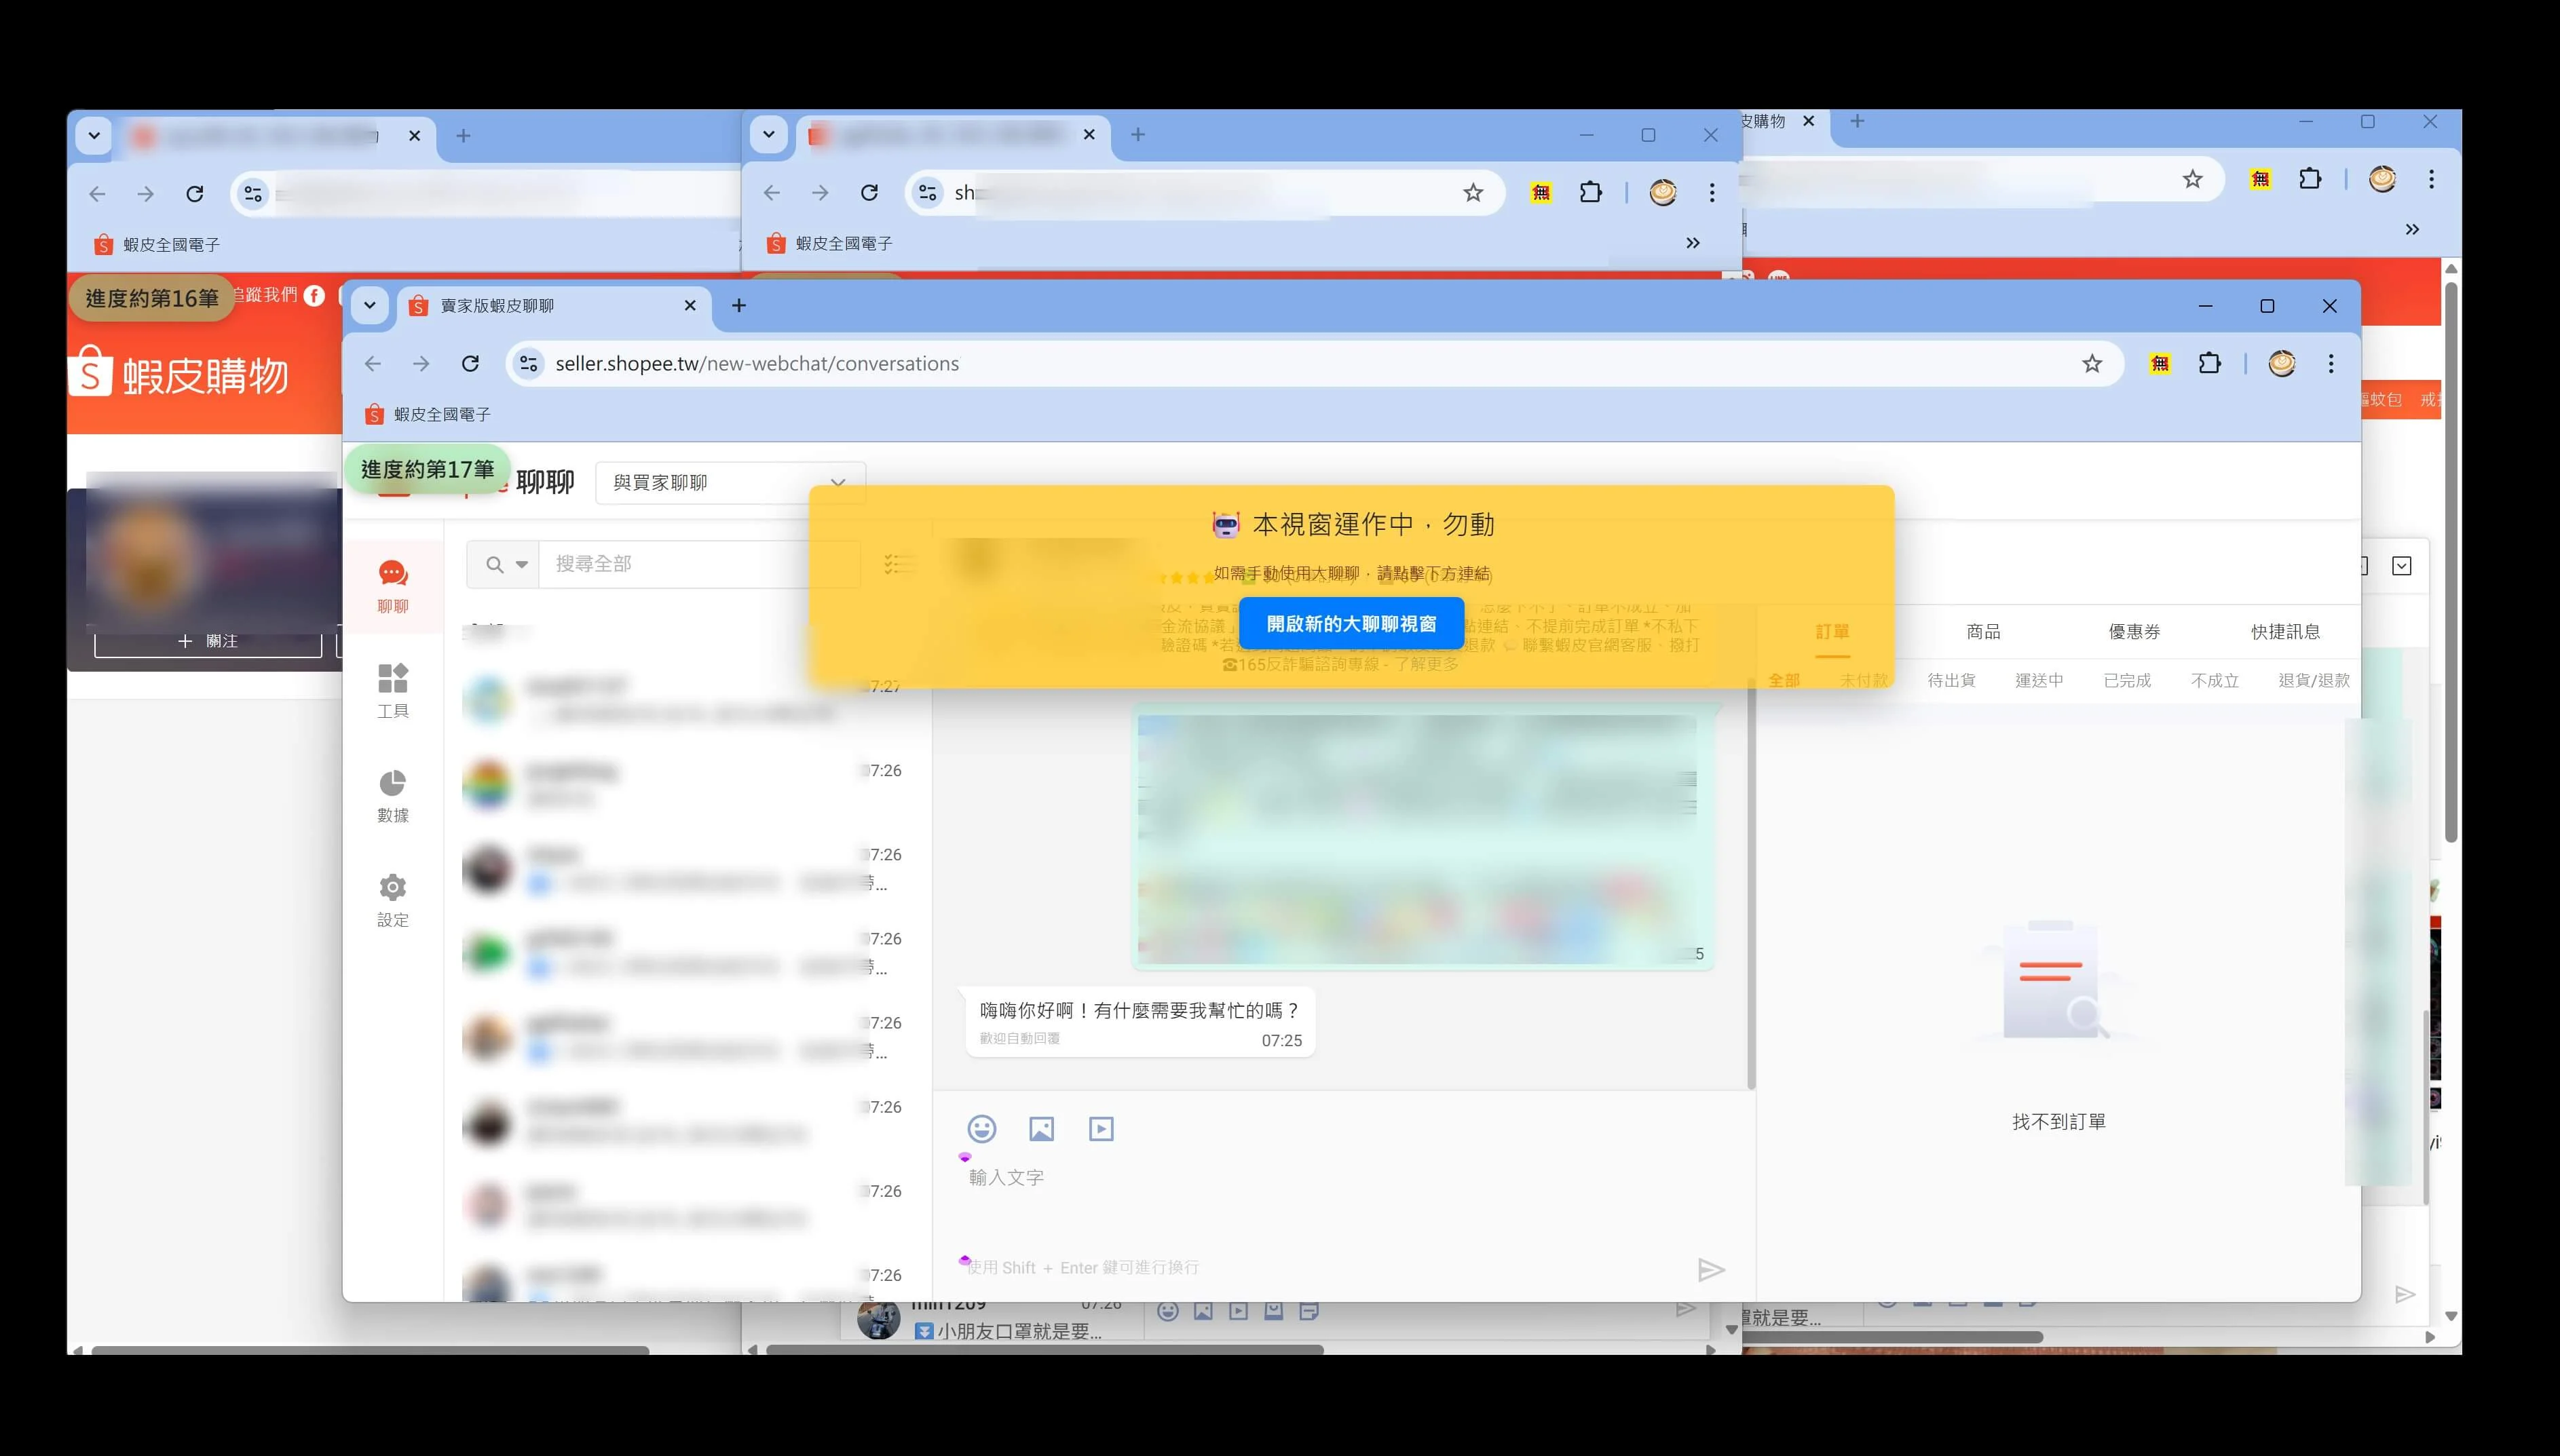Viewport: 2560px width, 1456px height.
Task: Open the 聊聊 chat sidebar icon
Action: [x=393, y=586]
